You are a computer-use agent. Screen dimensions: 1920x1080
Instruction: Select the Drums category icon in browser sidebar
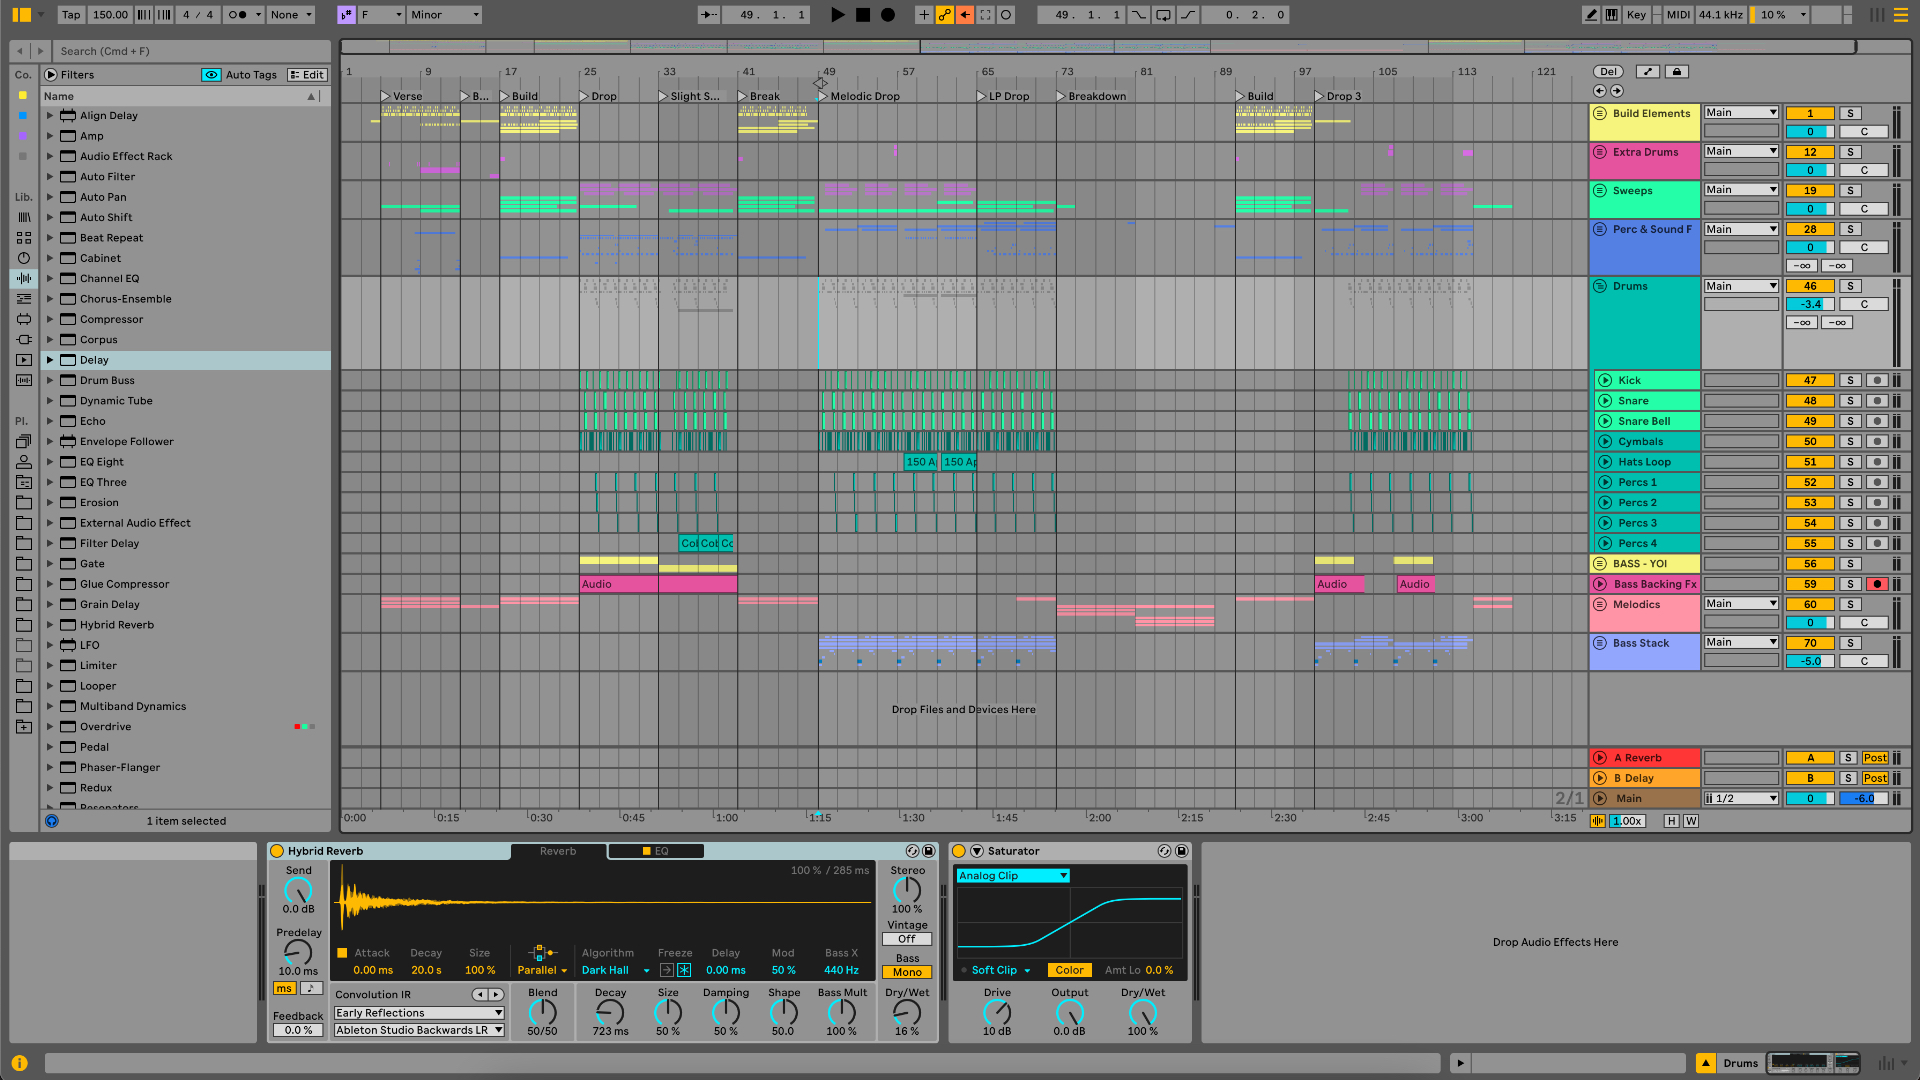(x=22, y=238)
